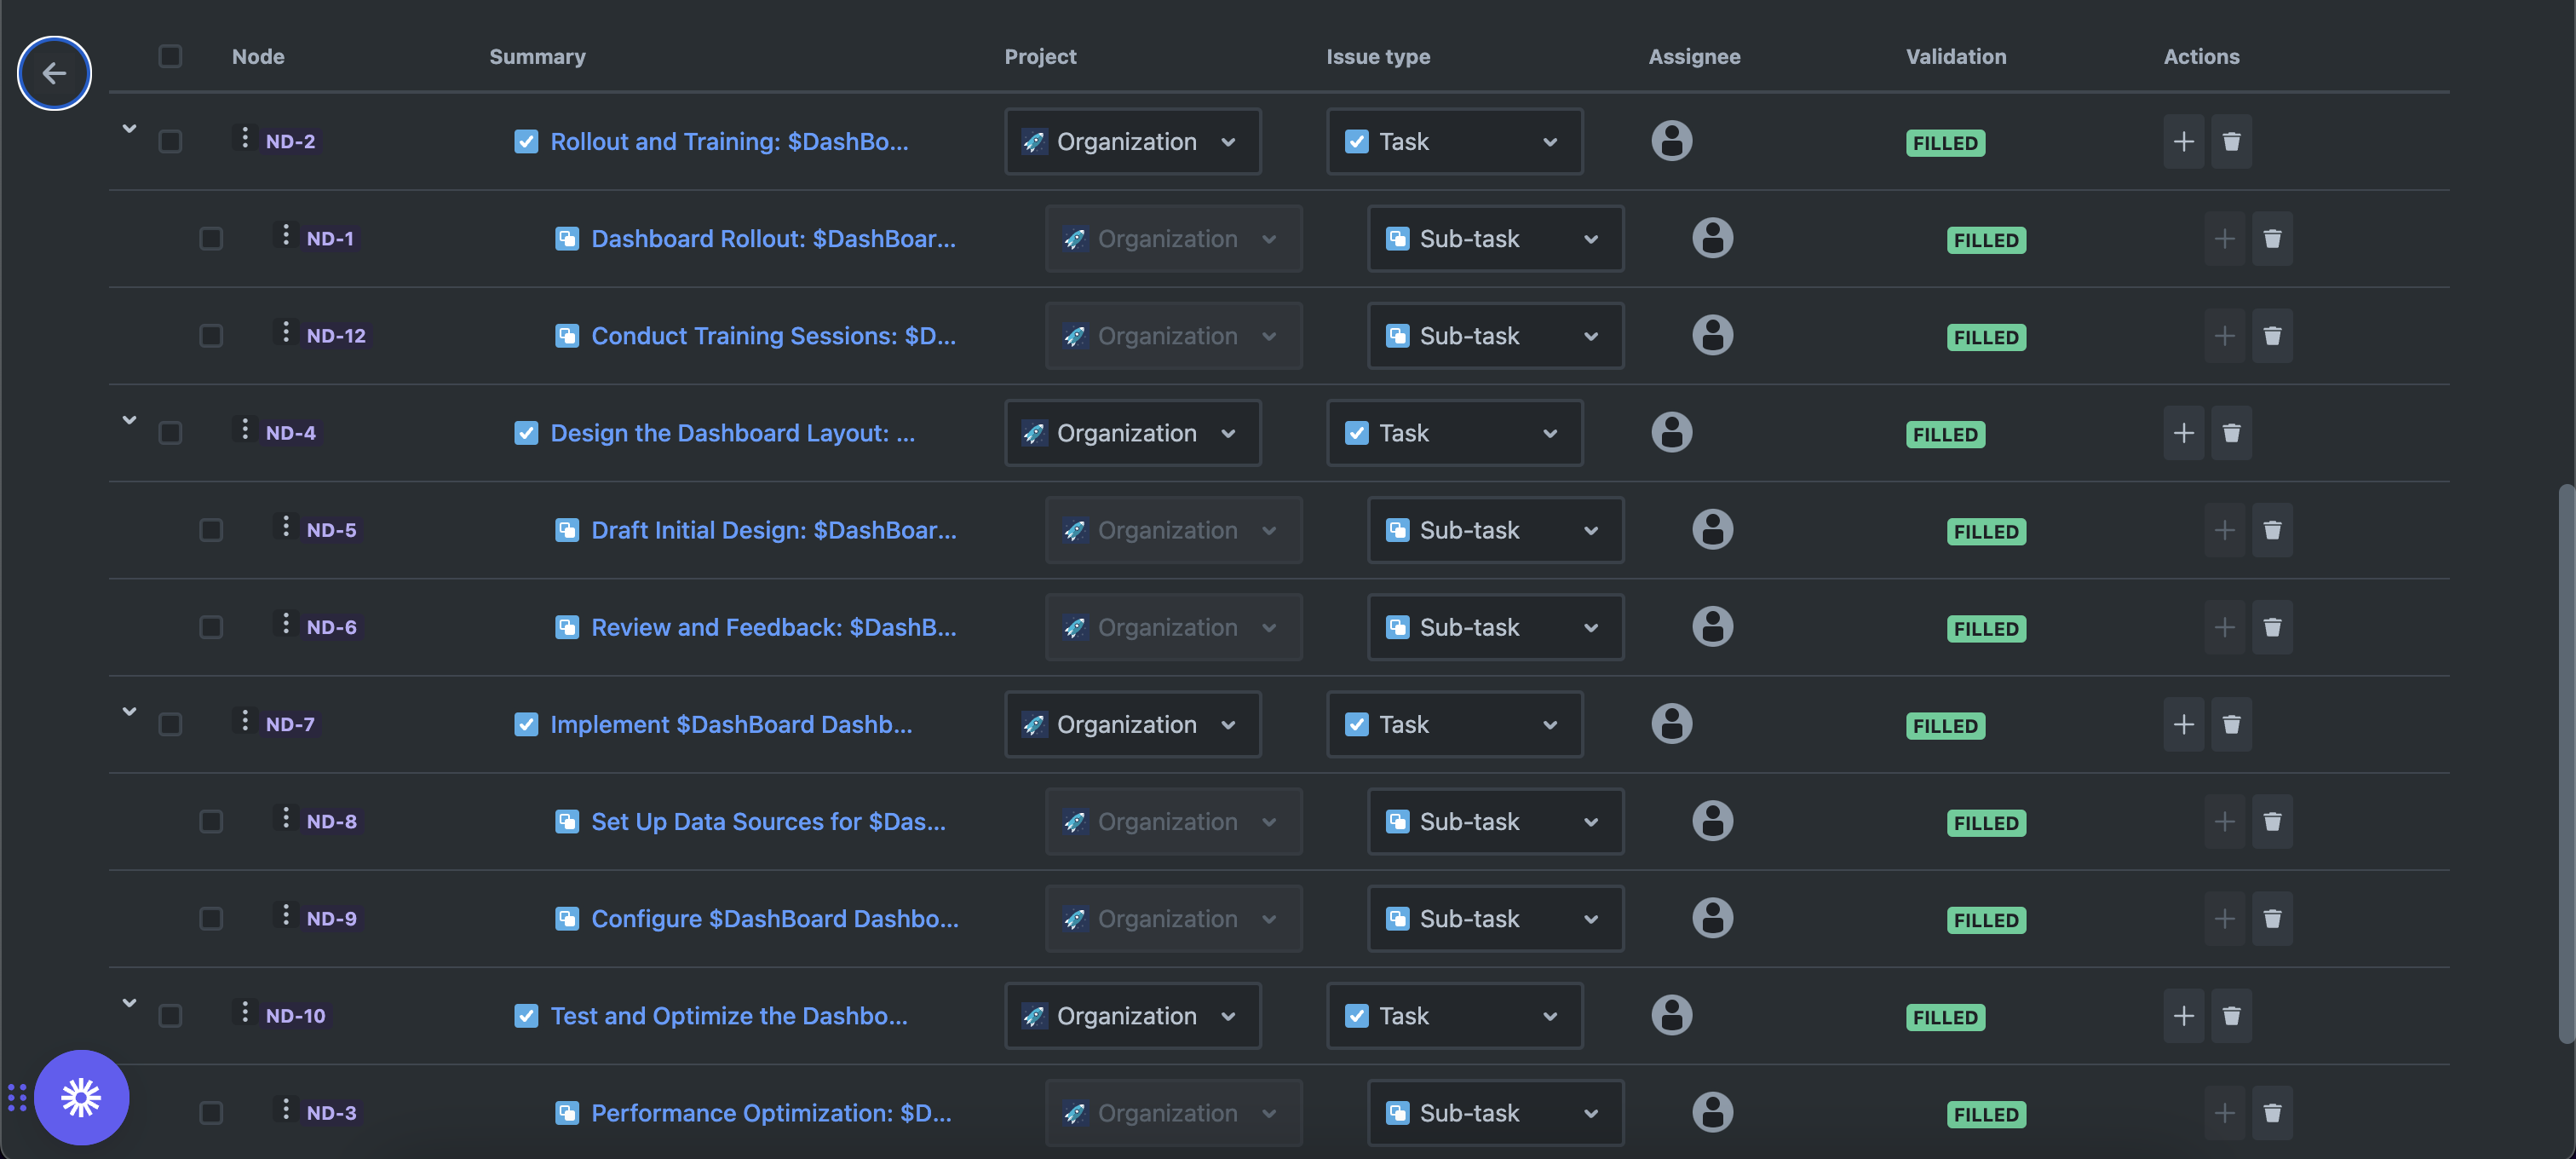The width and height of the screenshot is (2576, 1159).
Task: Delete the ND-2 row using trash icon
Action: (2231, 141)
